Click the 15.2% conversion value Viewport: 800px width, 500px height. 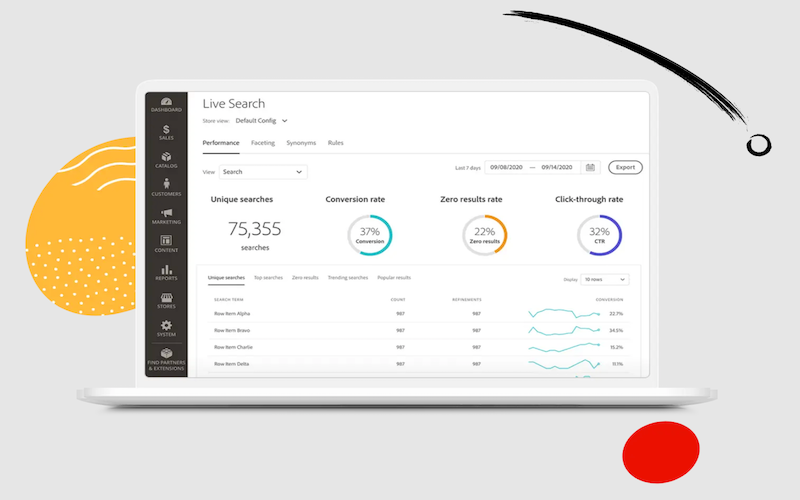[x=616, y=347]
